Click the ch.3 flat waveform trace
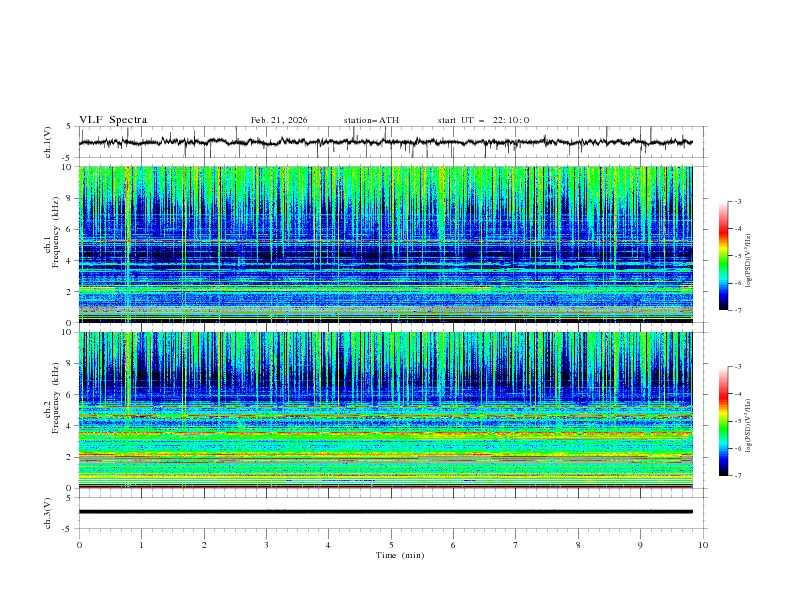The image size is (792, 612). (x=385, y=512)
